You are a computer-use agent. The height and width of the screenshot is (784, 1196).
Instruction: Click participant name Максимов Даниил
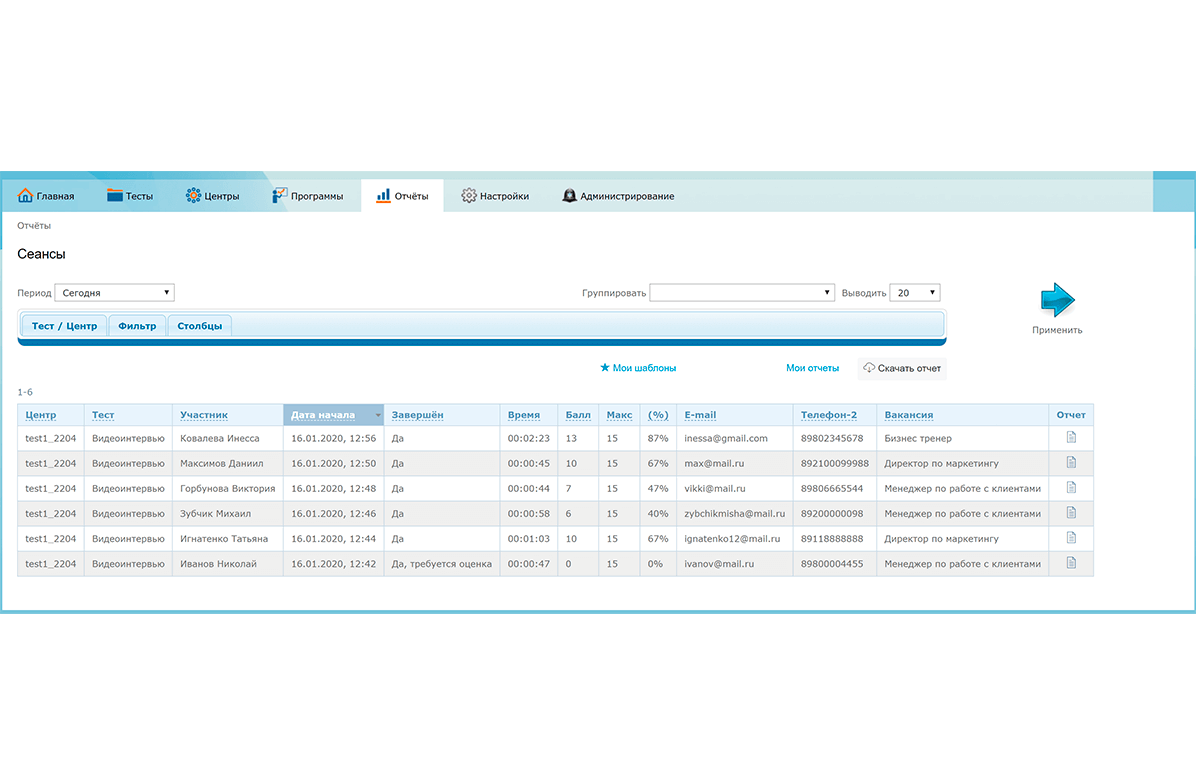222,464
